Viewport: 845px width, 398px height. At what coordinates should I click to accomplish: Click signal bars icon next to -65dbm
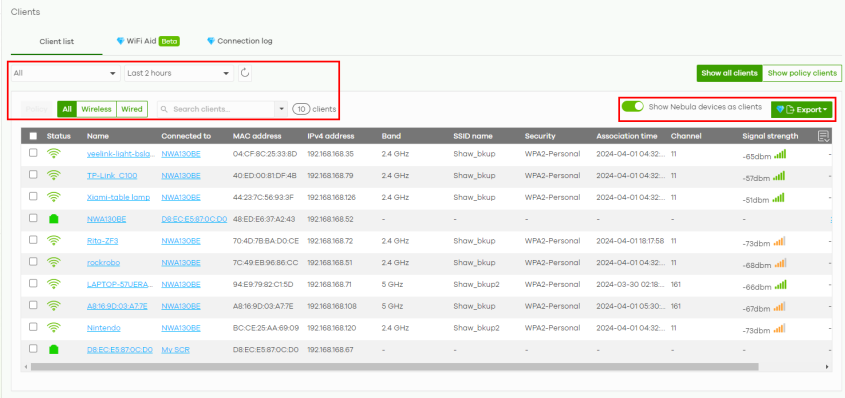point(779,154)
